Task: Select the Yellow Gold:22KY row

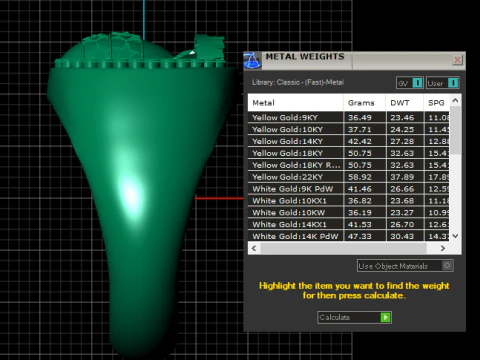Action: pos(349,177)
